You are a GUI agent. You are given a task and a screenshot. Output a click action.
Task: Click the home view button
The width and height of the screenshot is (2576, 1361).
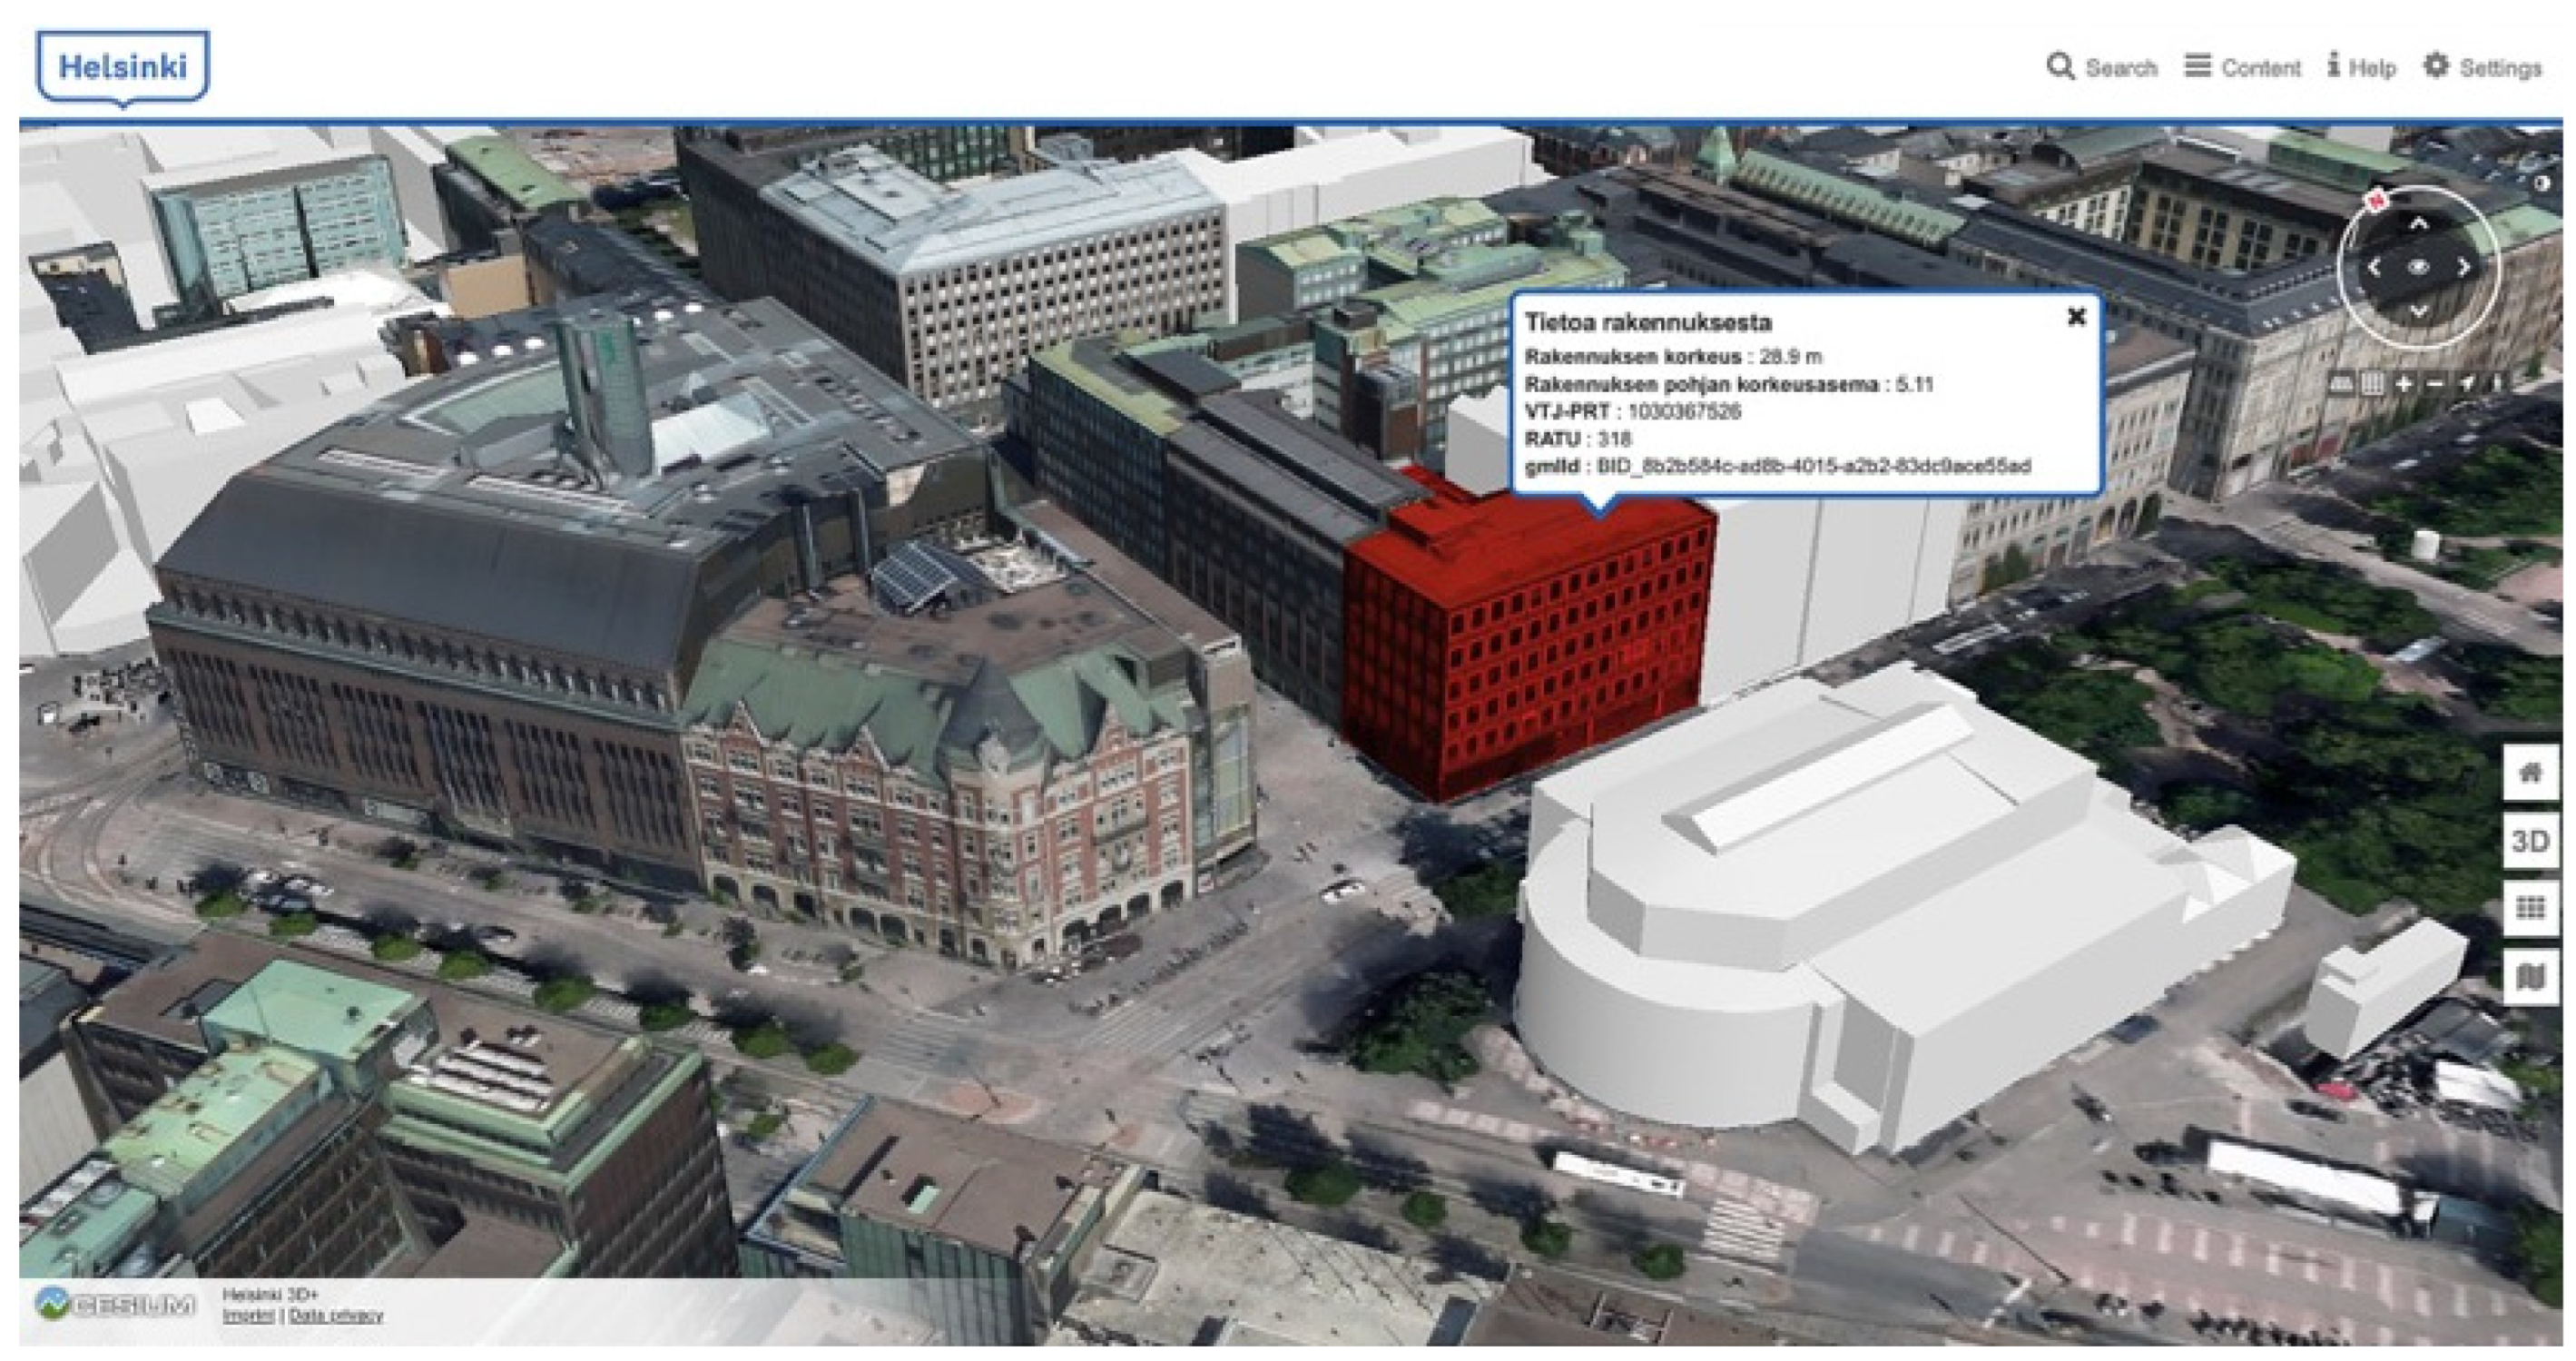2529,772
